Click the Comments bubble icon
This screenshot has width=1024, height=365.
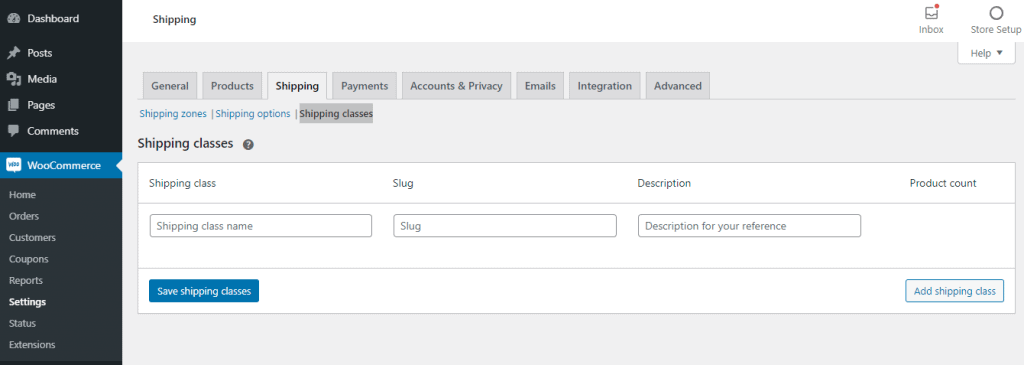click(13, 131)
